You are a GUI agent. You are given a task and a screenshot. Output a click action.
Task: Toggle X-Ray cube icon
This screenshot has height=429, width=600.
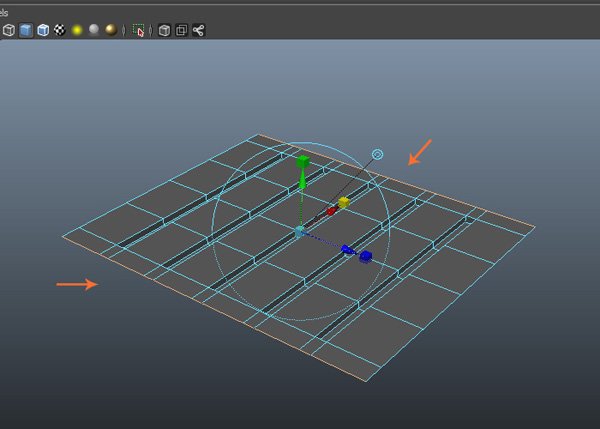(x=164, y=30)
